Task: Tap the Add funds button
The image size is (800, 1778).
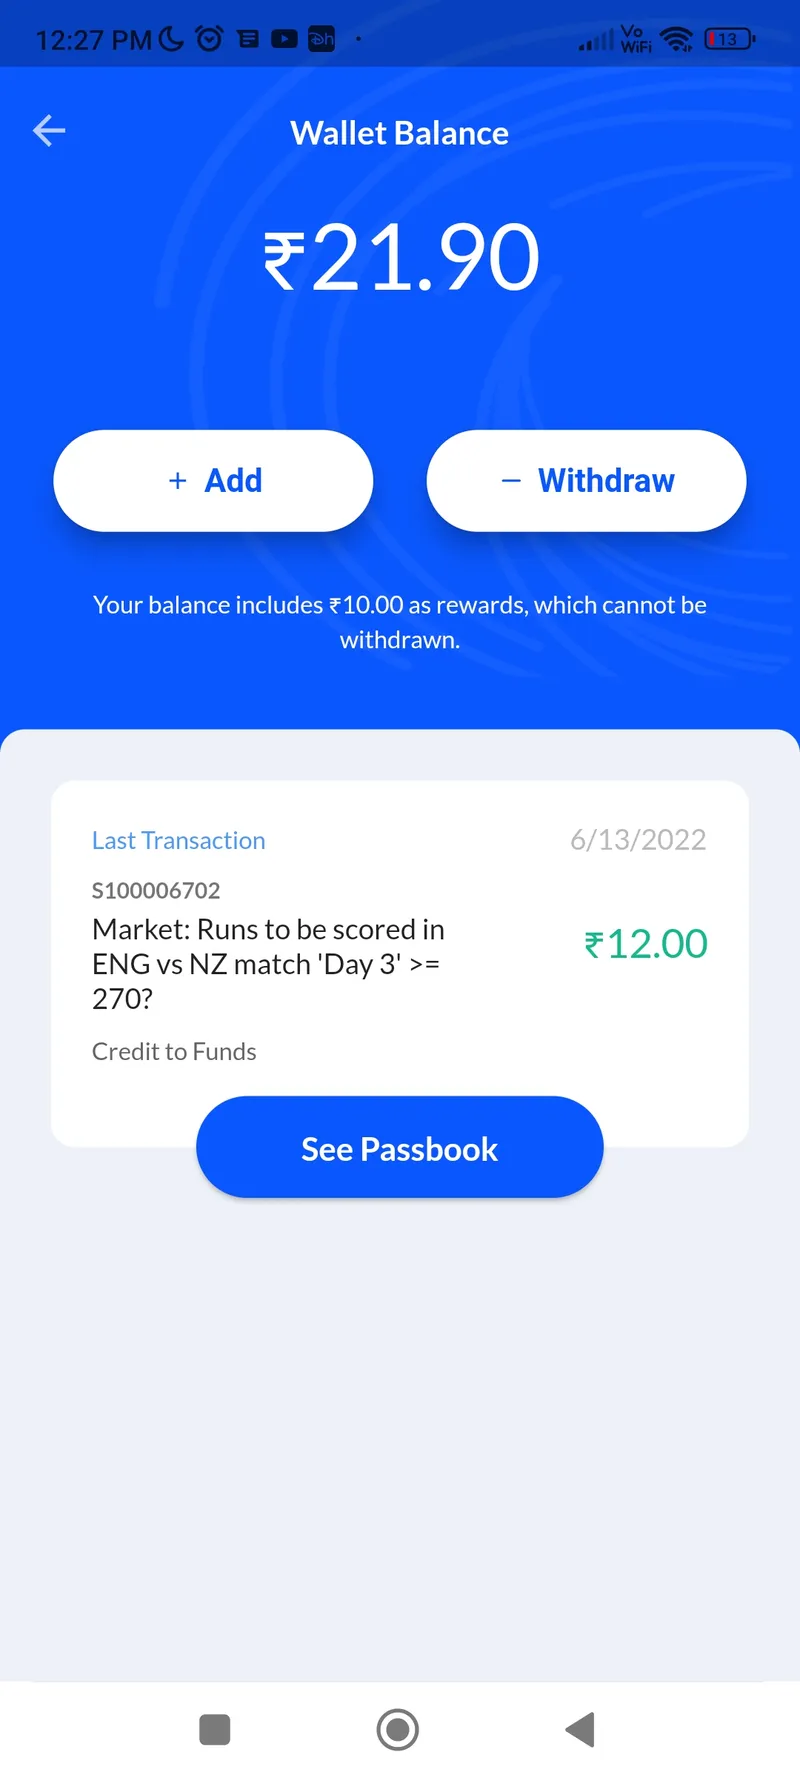Action: coord(213,481)
